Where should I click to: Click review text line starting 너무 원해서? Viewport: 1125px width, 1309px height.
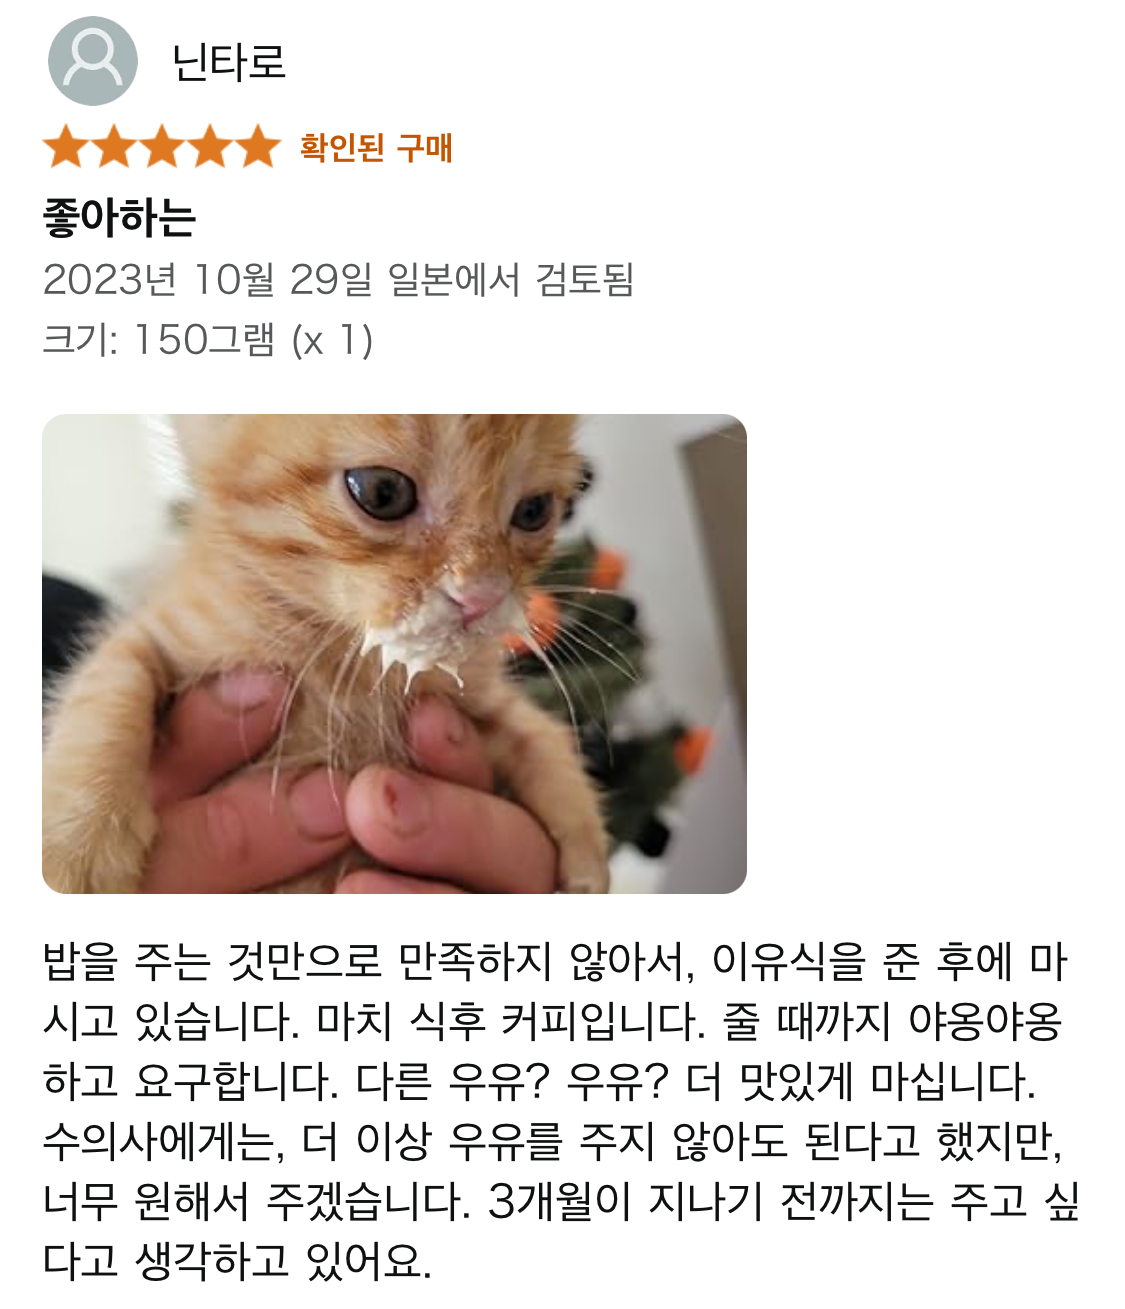point(561,1202)
